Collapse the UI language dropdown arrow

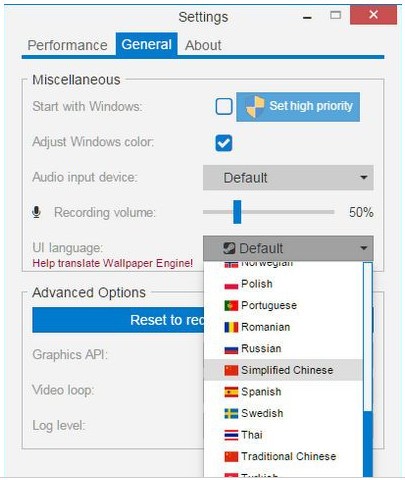[364, 248]
